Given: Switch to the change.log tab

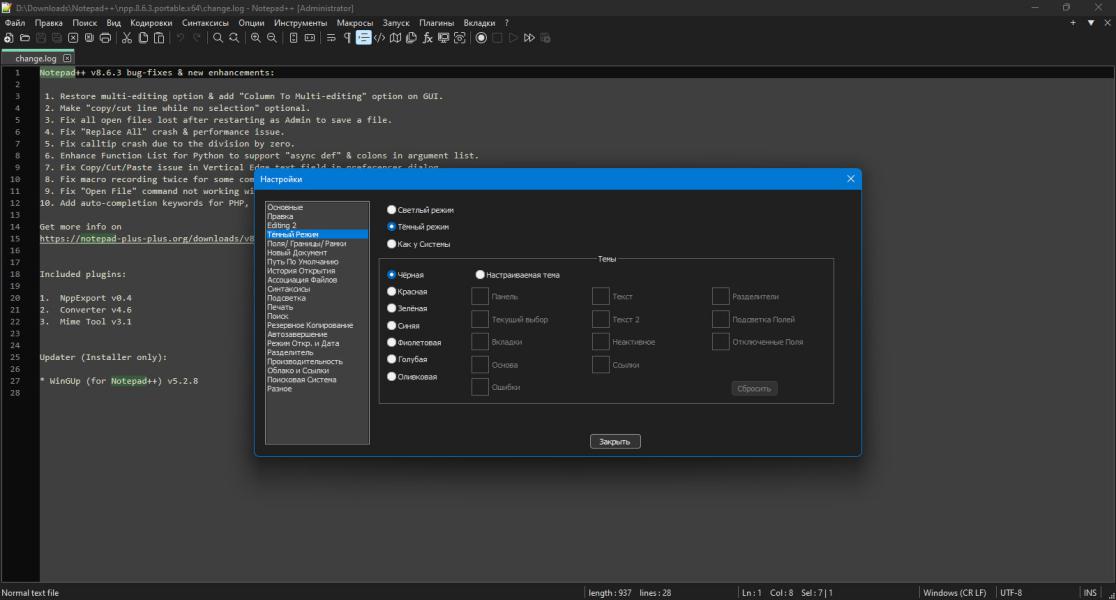Looking at the screenshot, I should click(x=36, y=58).
